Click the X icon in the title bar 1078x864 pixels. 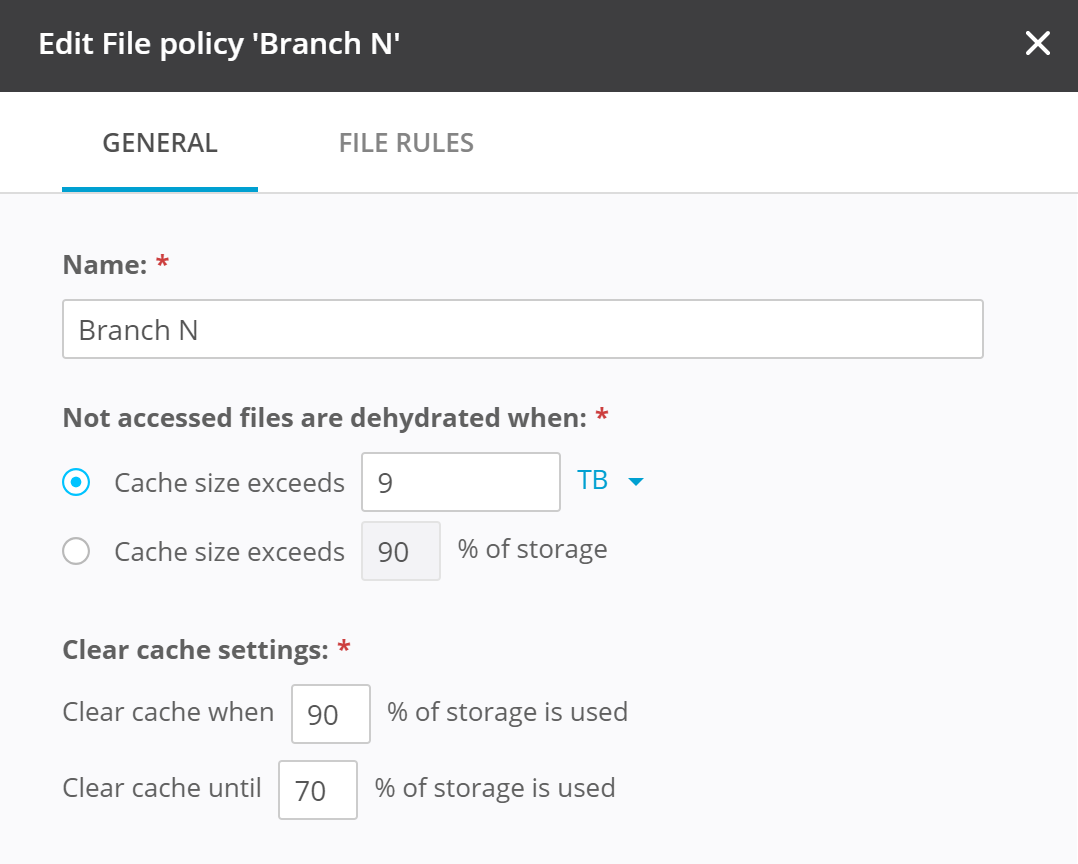[x=1037, y=44]
